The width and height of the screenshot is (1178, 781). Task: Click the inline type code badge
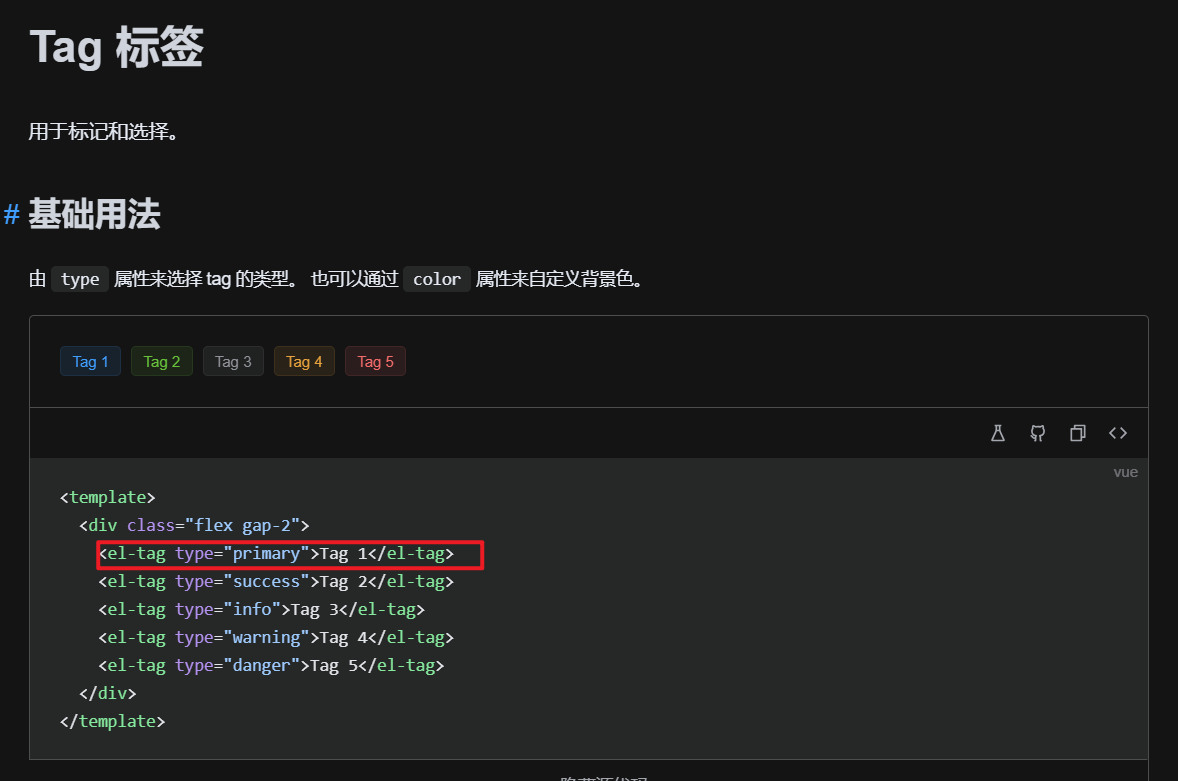pyautogui.click(x=80, y=279)
